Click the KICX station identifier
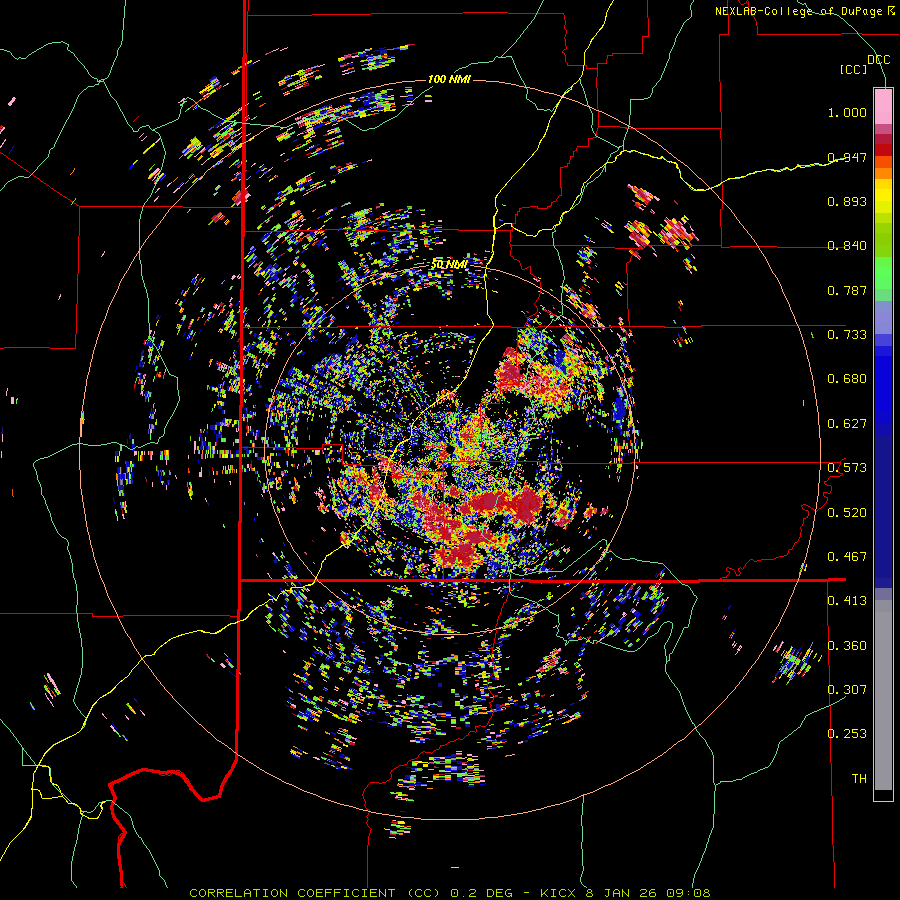900x900 pixels. click(559, 893)
